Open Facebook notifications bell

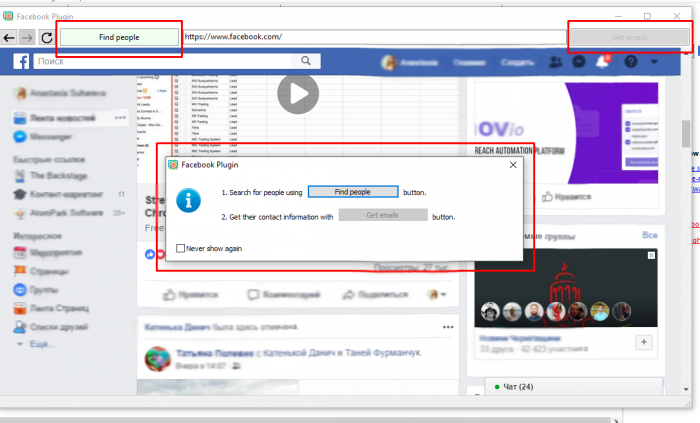tap(603, 62)
